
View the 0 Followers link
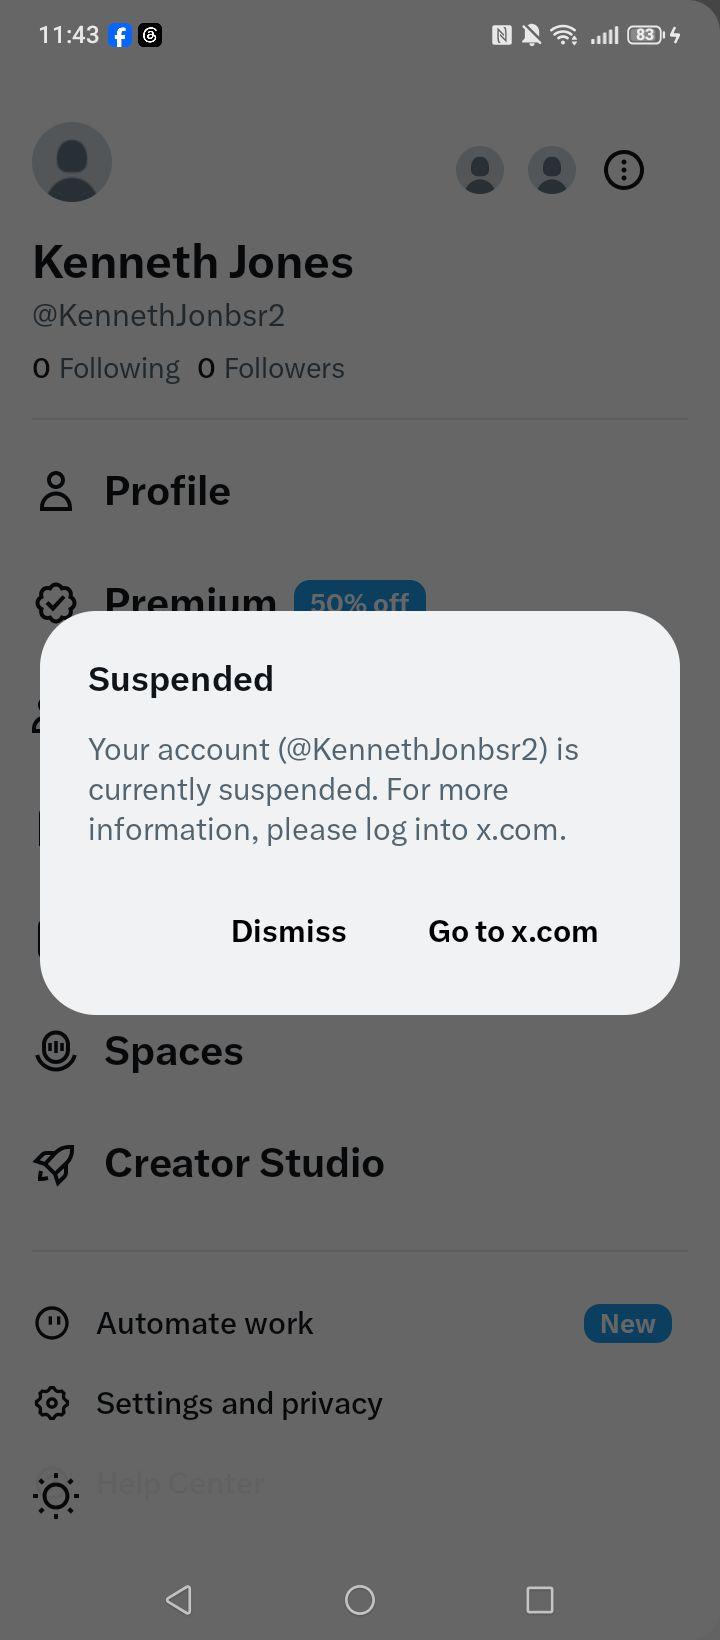click(x=271, y=368)
